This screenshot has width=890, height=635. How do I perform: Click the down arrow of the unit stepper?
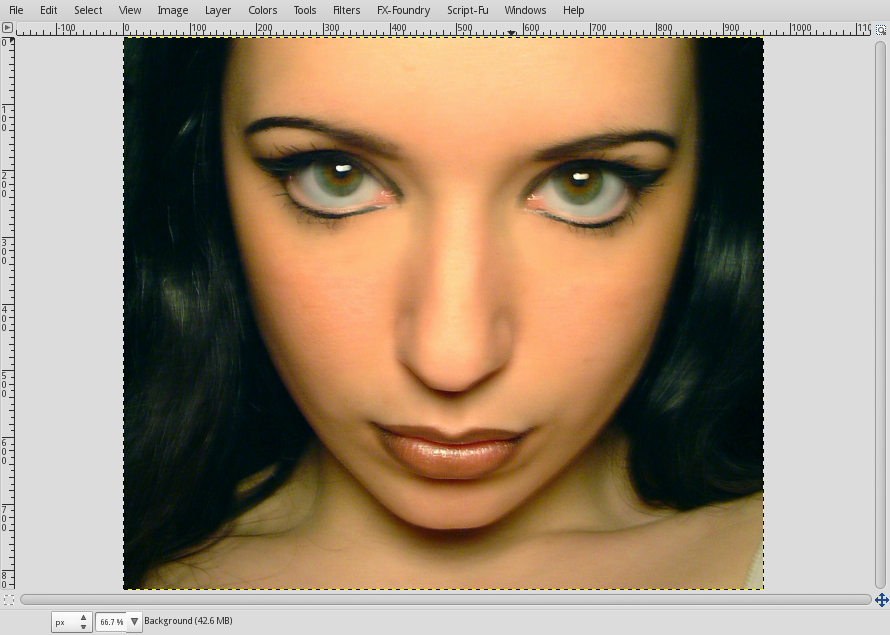tap(83, 625)
